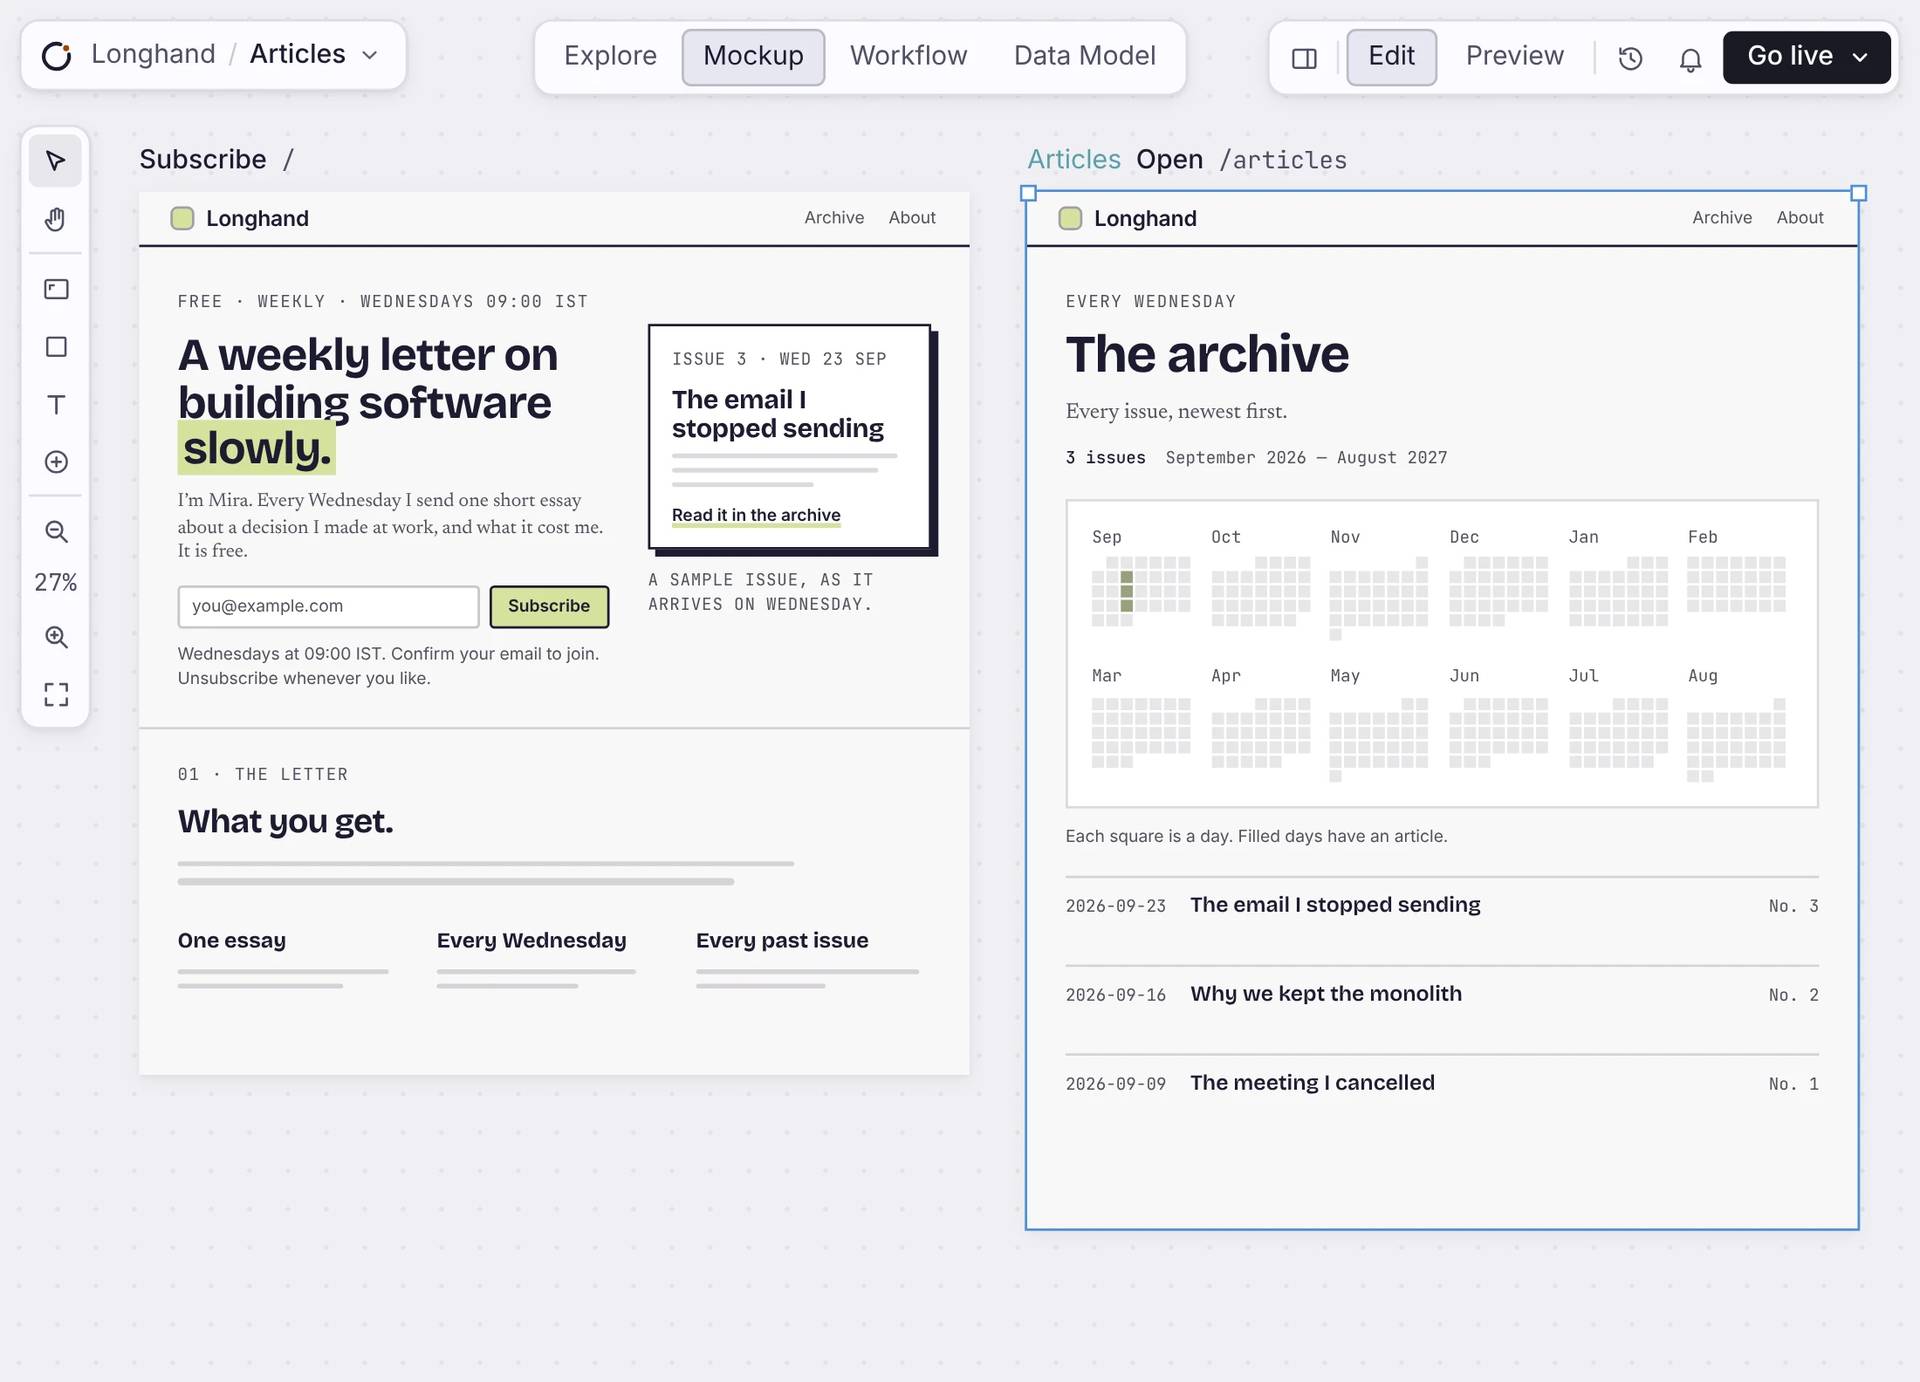
Task: Fit canvas to screen icon
Action: coord(56,695)
